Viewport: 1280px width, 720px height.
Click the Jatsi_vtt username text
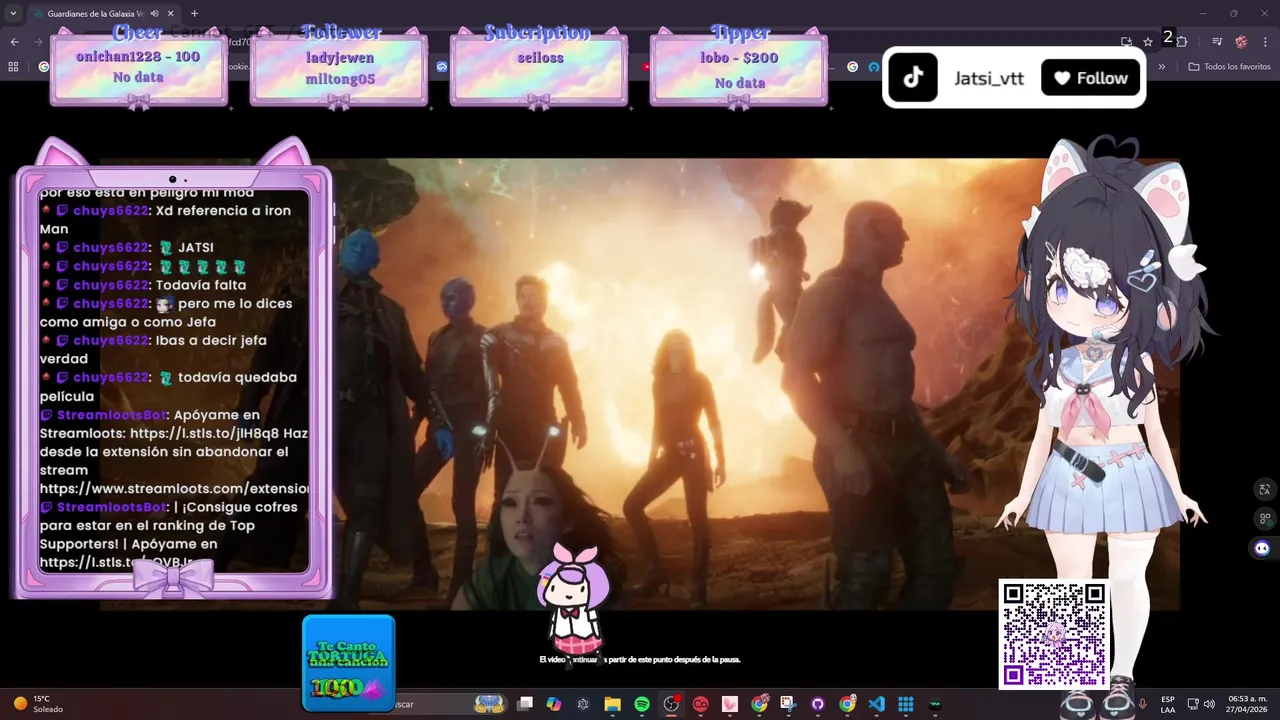coord(989,78)
